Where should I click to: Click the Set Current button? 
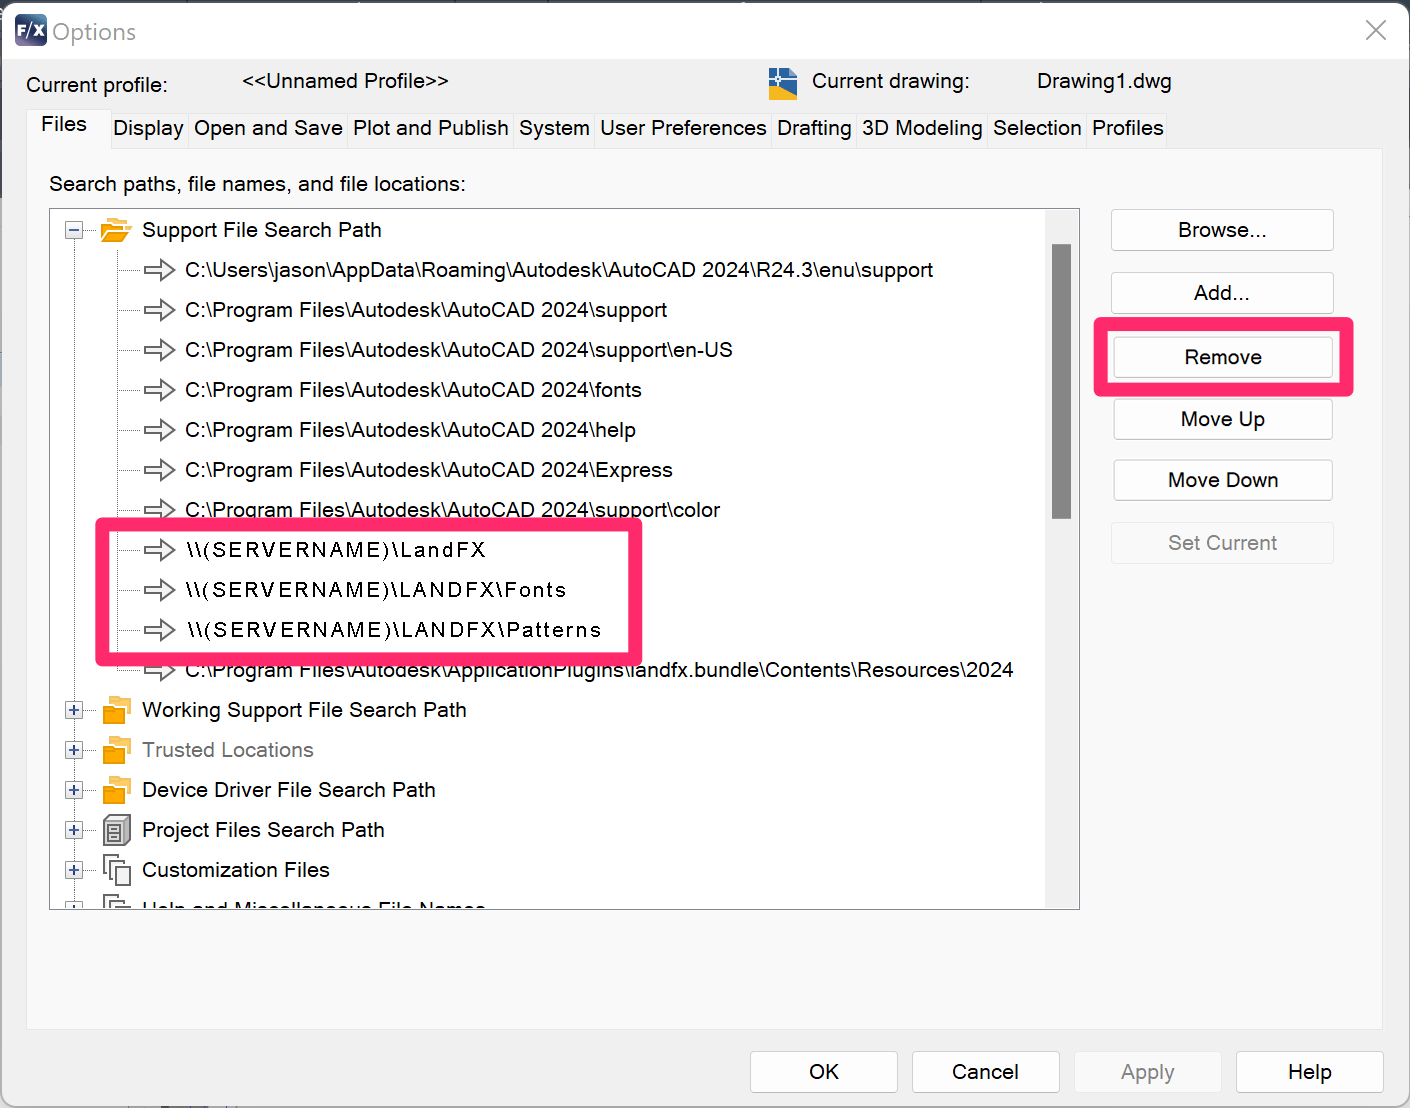tap(1222, 543)
